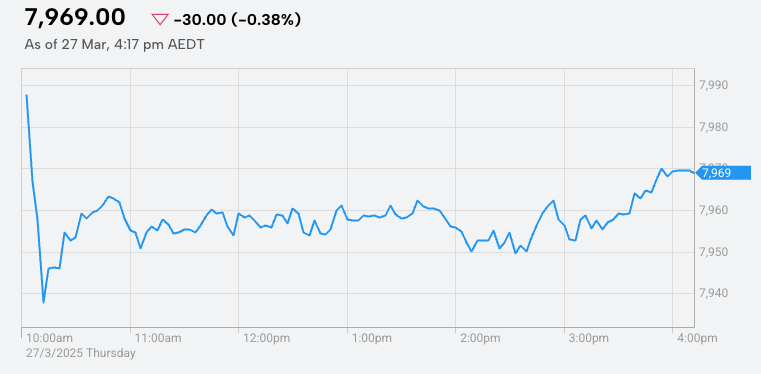Click the 7,940 price axis label
Screen dimensions: 761x374
point(713,293)
